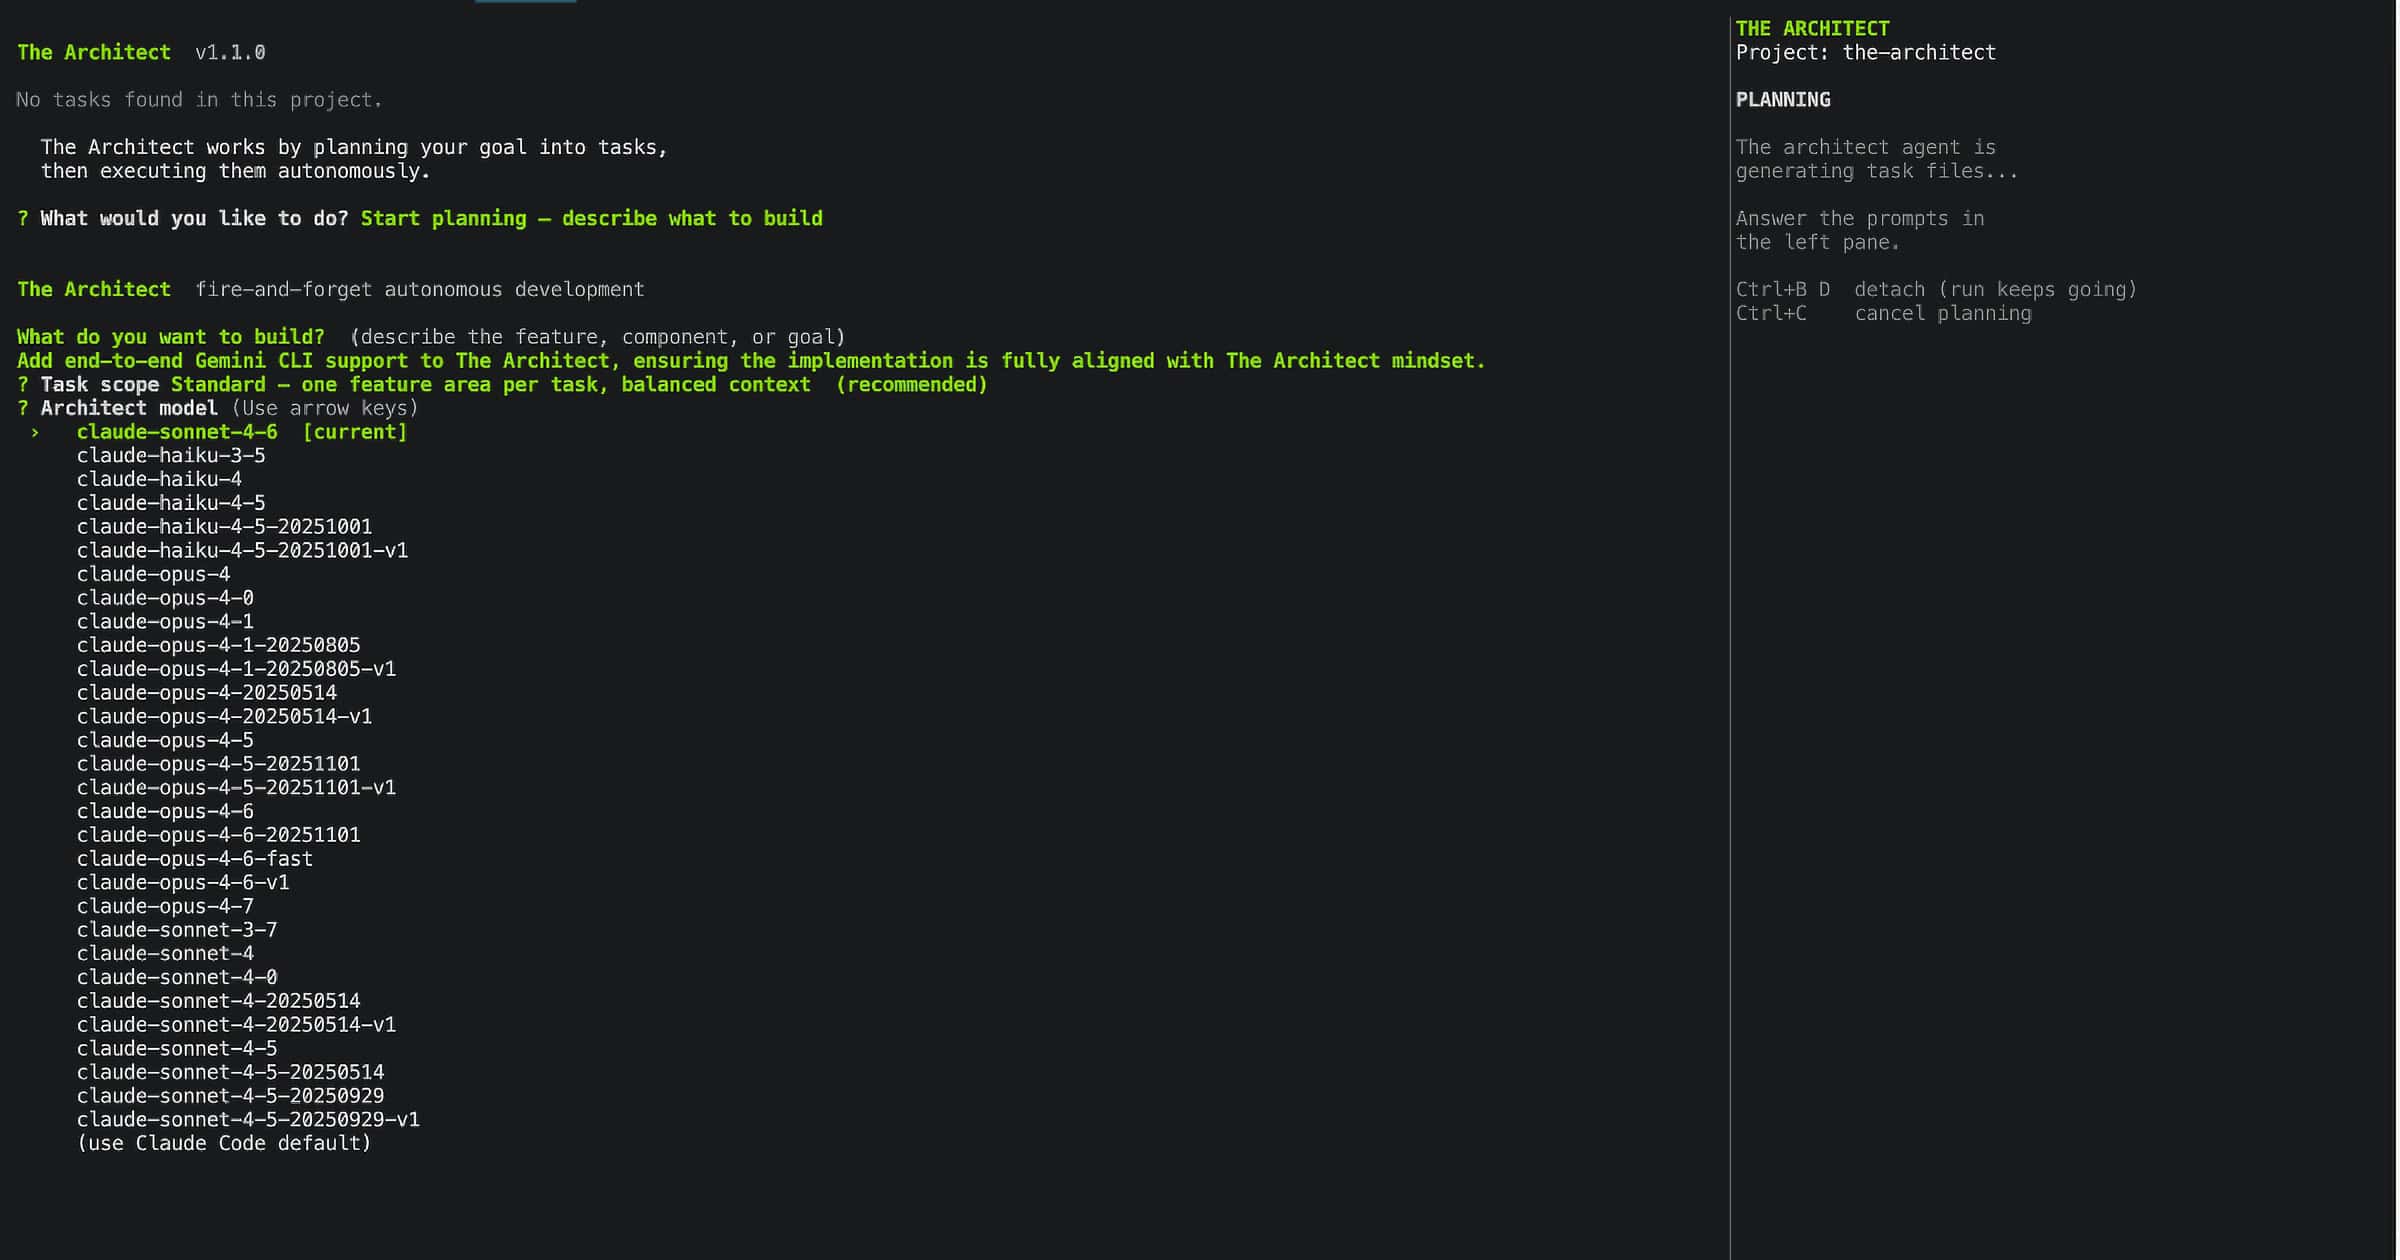Screen dimensions: 2400x1260
Task: Choose the undated claude-sonnet-4-5 model entry
Action: (177, 1049)
